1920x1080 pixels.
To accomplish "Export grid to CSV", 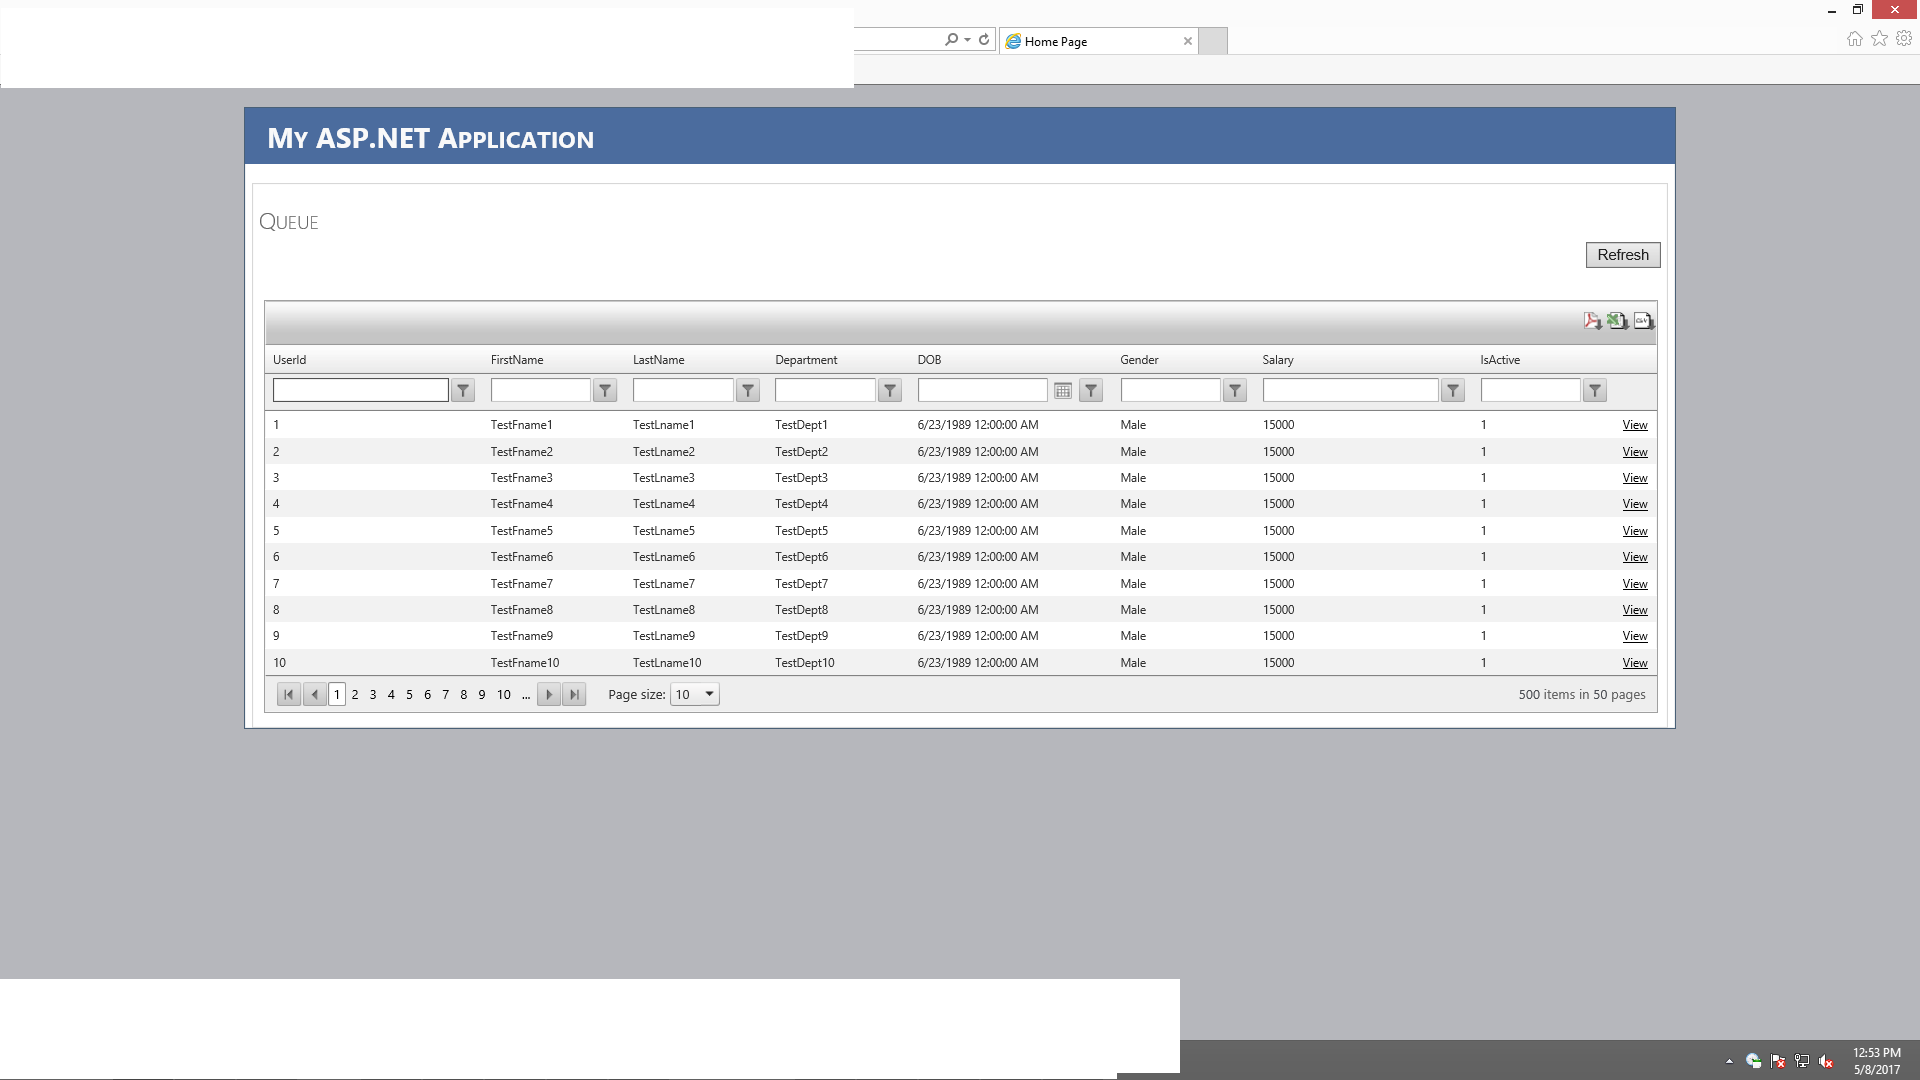I will coord(1643,321).
